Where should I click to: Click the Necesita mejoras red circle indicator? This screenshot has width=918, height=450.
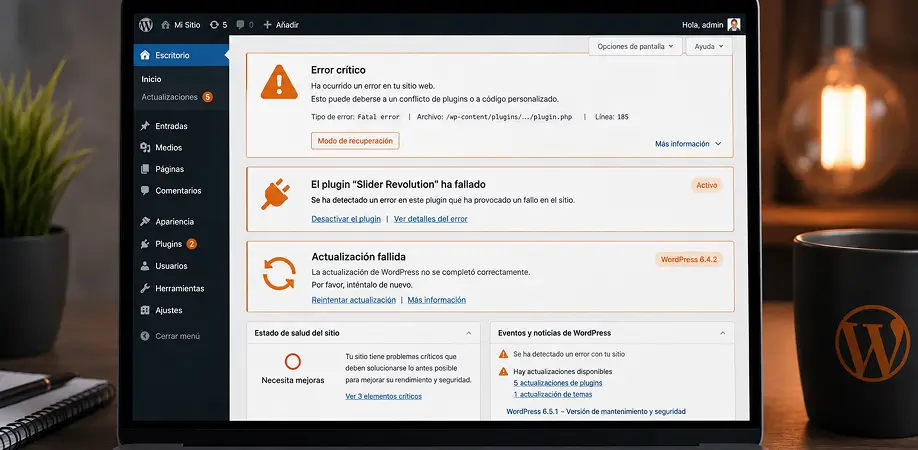tap(293, 362)
